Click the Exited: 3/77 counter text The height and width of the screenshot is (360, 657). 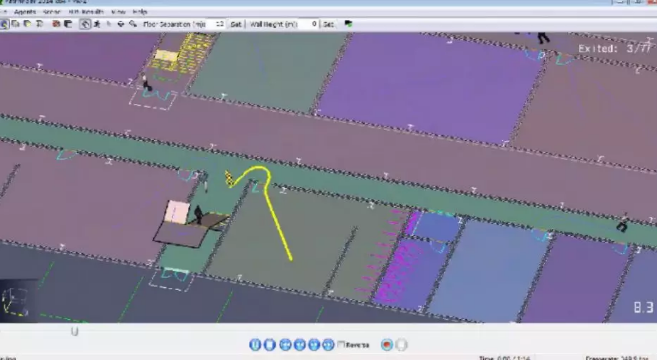(x=615, y=49)
